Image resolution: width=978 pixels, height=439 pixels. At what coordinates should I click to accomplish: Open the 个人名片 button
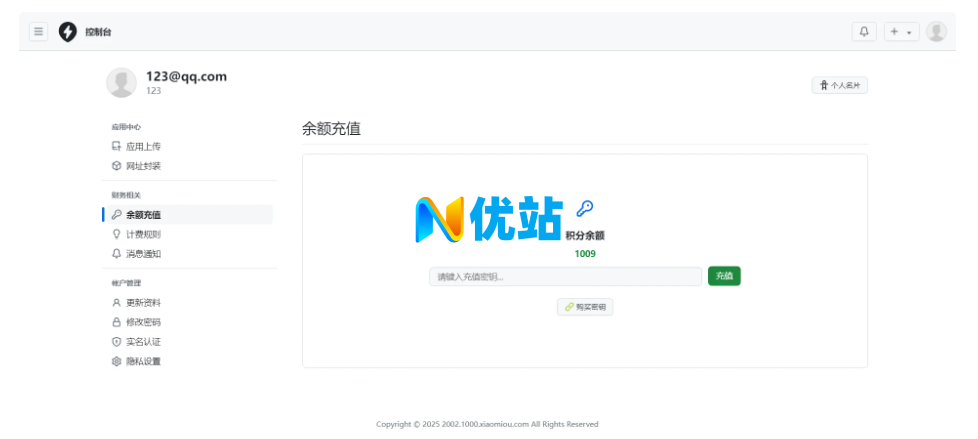click(839, 86)
